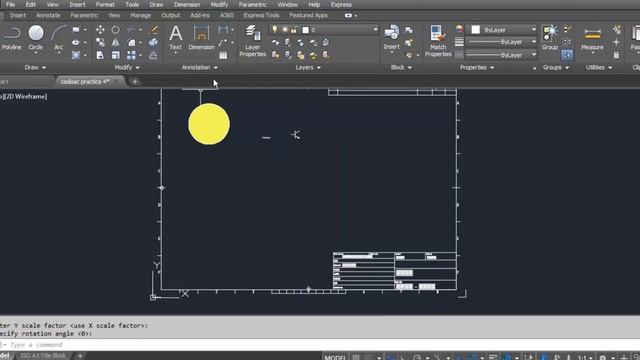Toggle layer on/off lightbulb icon

click(x=275, y=30)
